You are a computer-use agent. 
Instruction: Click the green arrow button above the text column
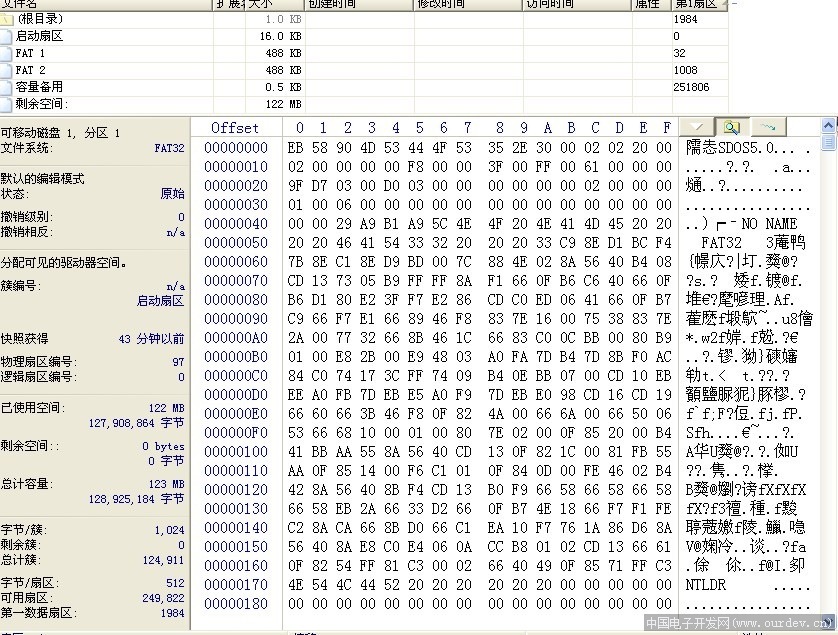pyautogui.click(x=767, y=127)
